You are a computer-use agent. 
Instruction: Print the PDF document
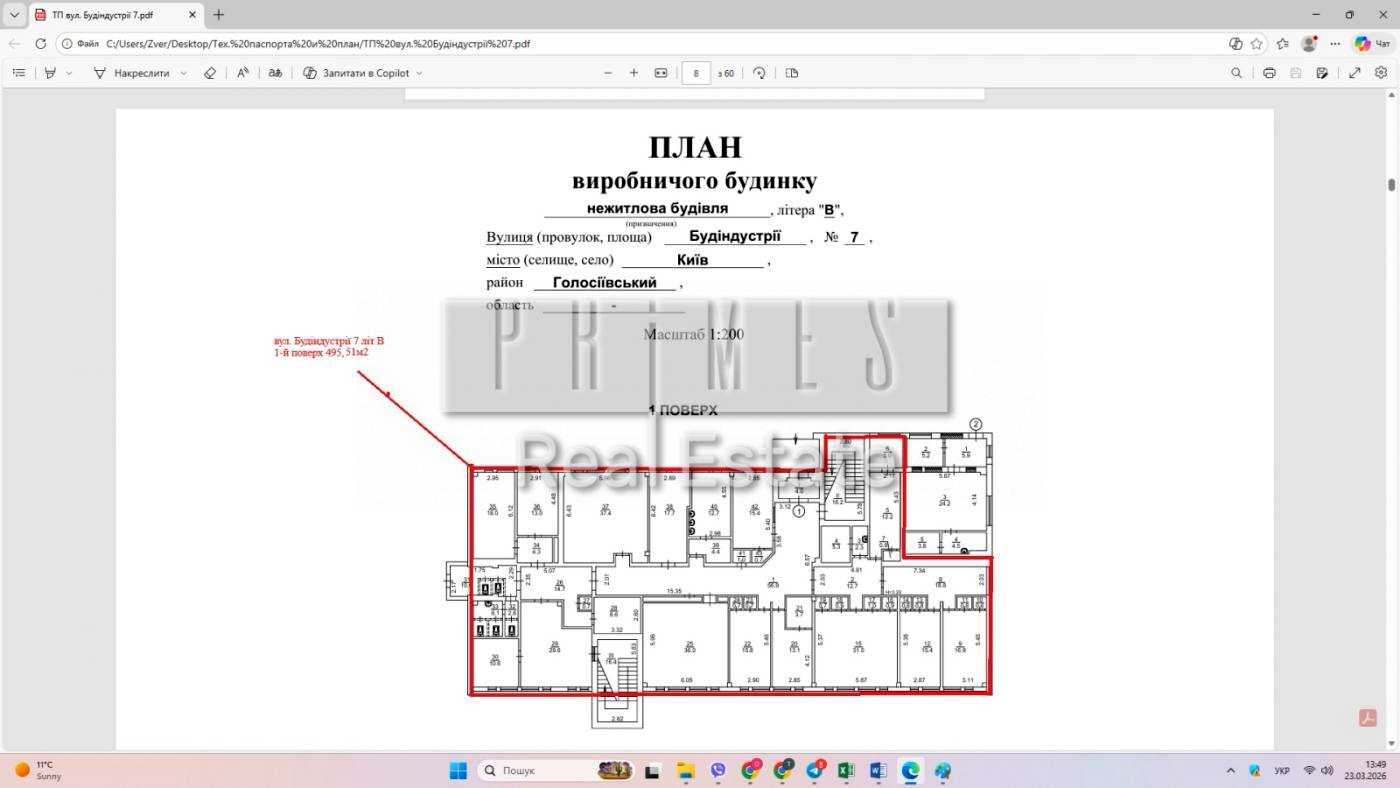[x=1269, y=73]
